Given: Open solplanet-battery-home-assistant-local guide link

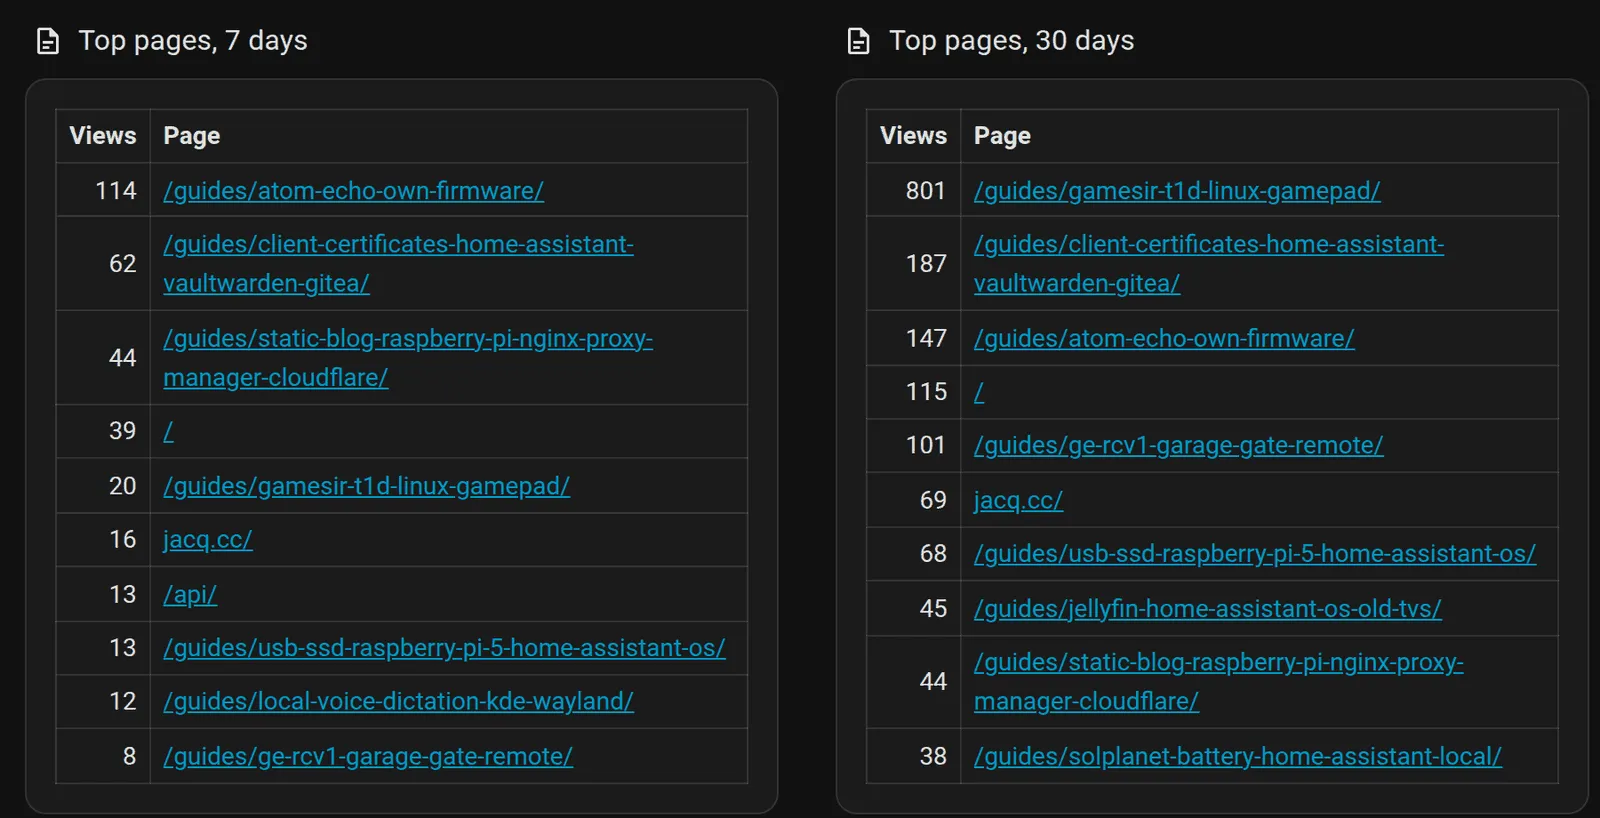Looking at the screenshot, I should click(x=1238, y=757).
